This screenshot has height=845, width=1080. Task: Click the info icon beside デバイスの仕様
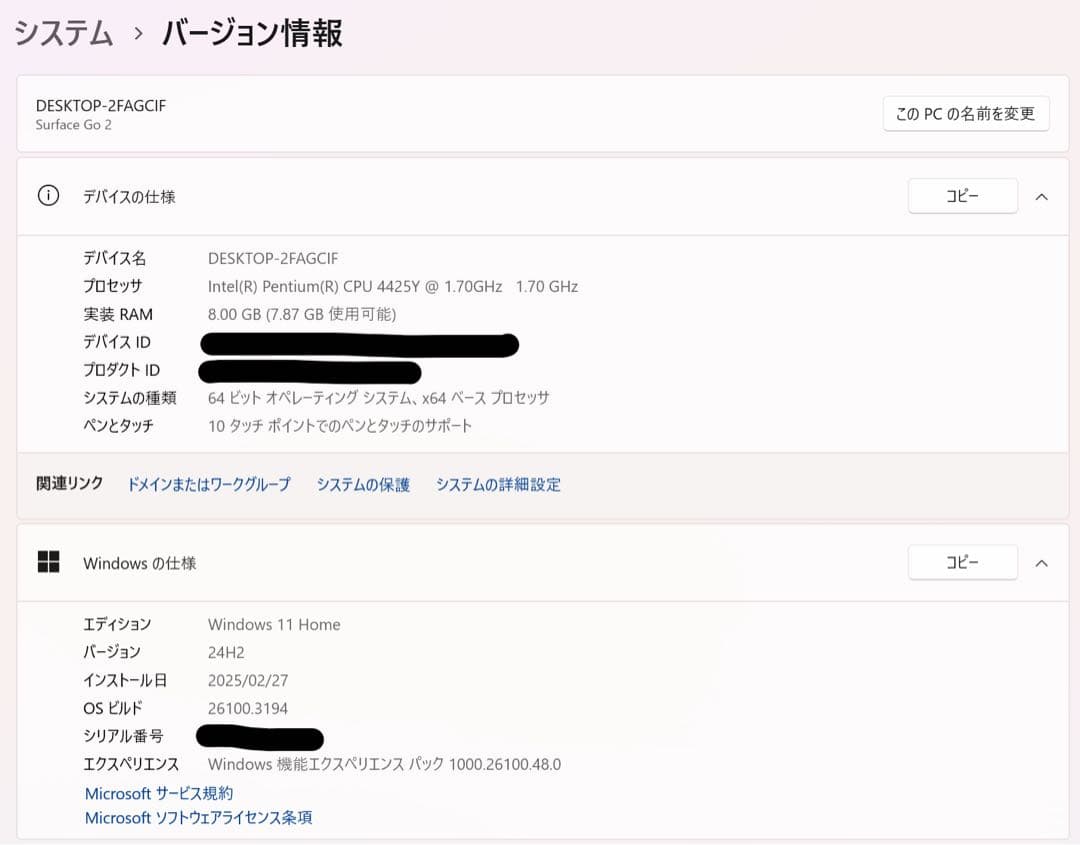click(48, 196)
